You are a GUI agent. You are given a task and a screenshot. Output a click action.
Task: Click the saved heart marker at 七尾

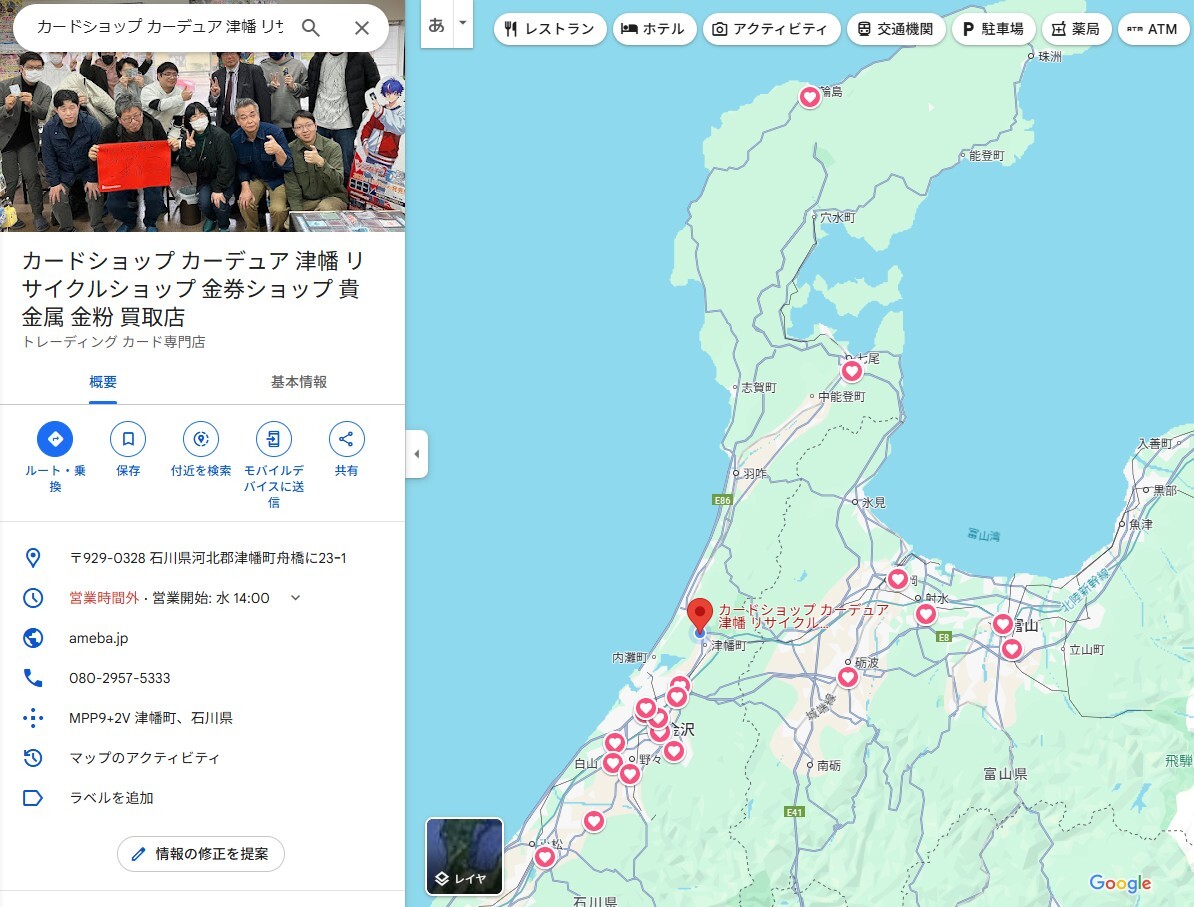851,371
